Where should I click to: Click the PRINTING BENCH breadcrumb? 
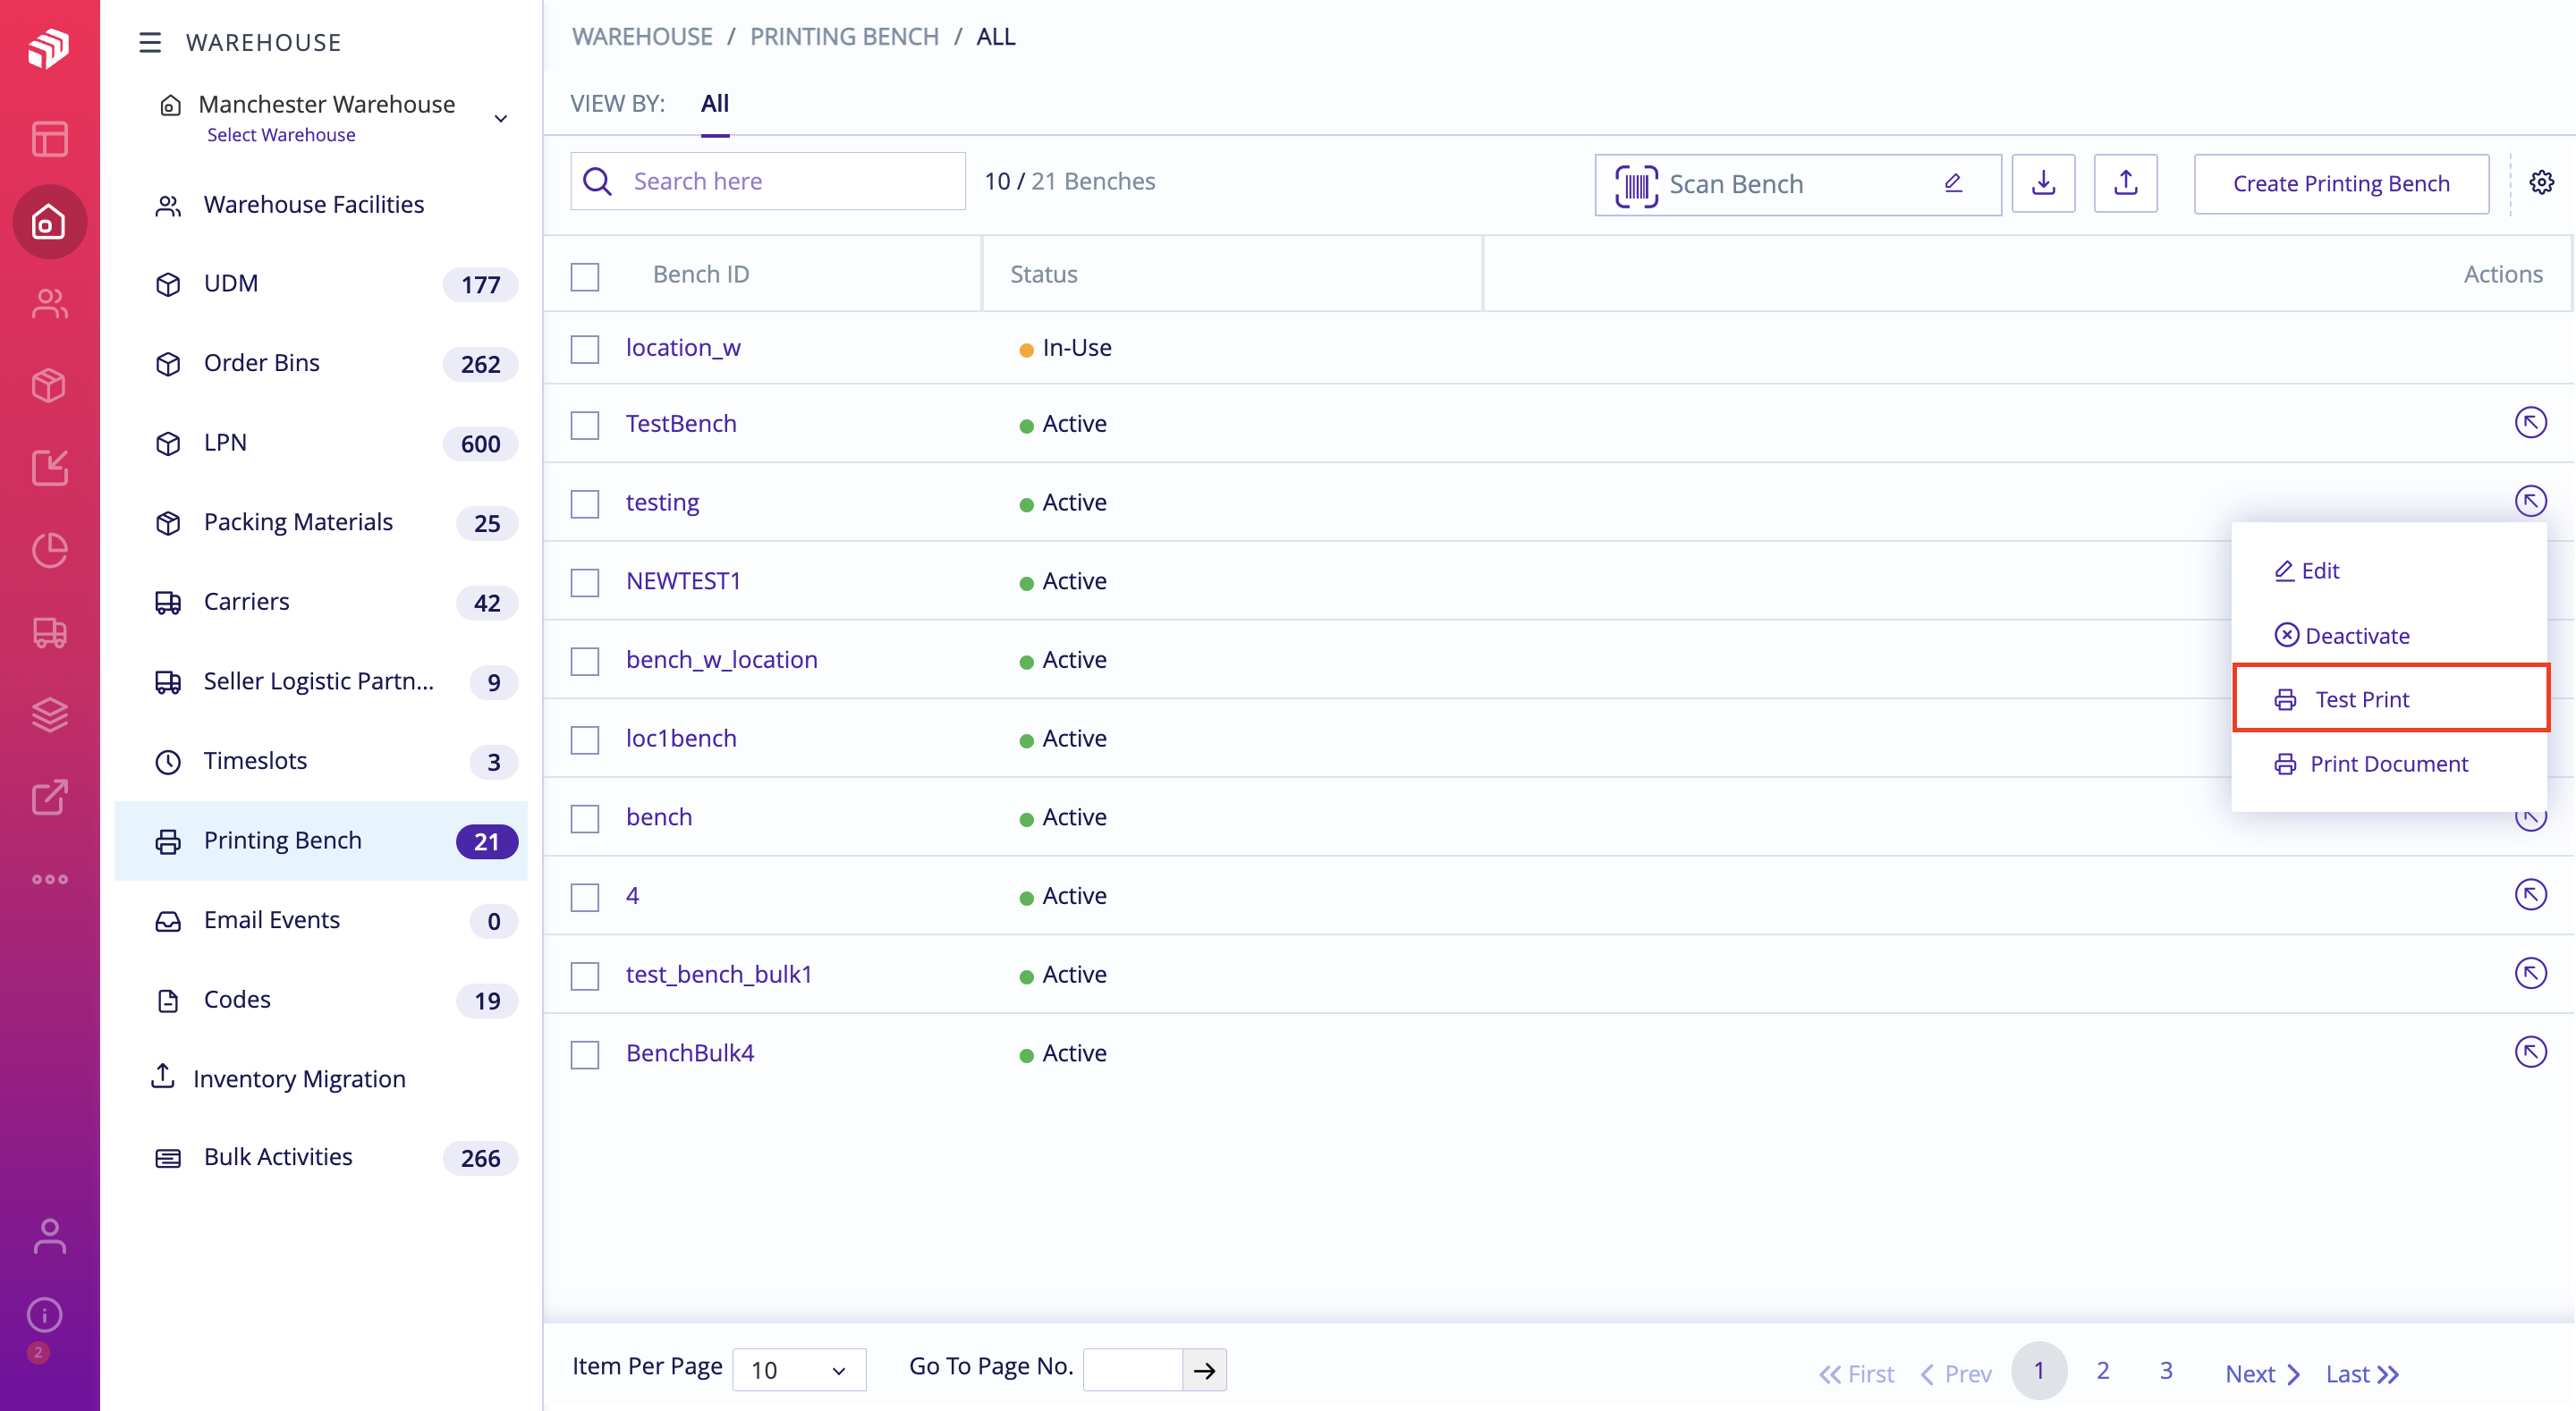coord(844,37)
